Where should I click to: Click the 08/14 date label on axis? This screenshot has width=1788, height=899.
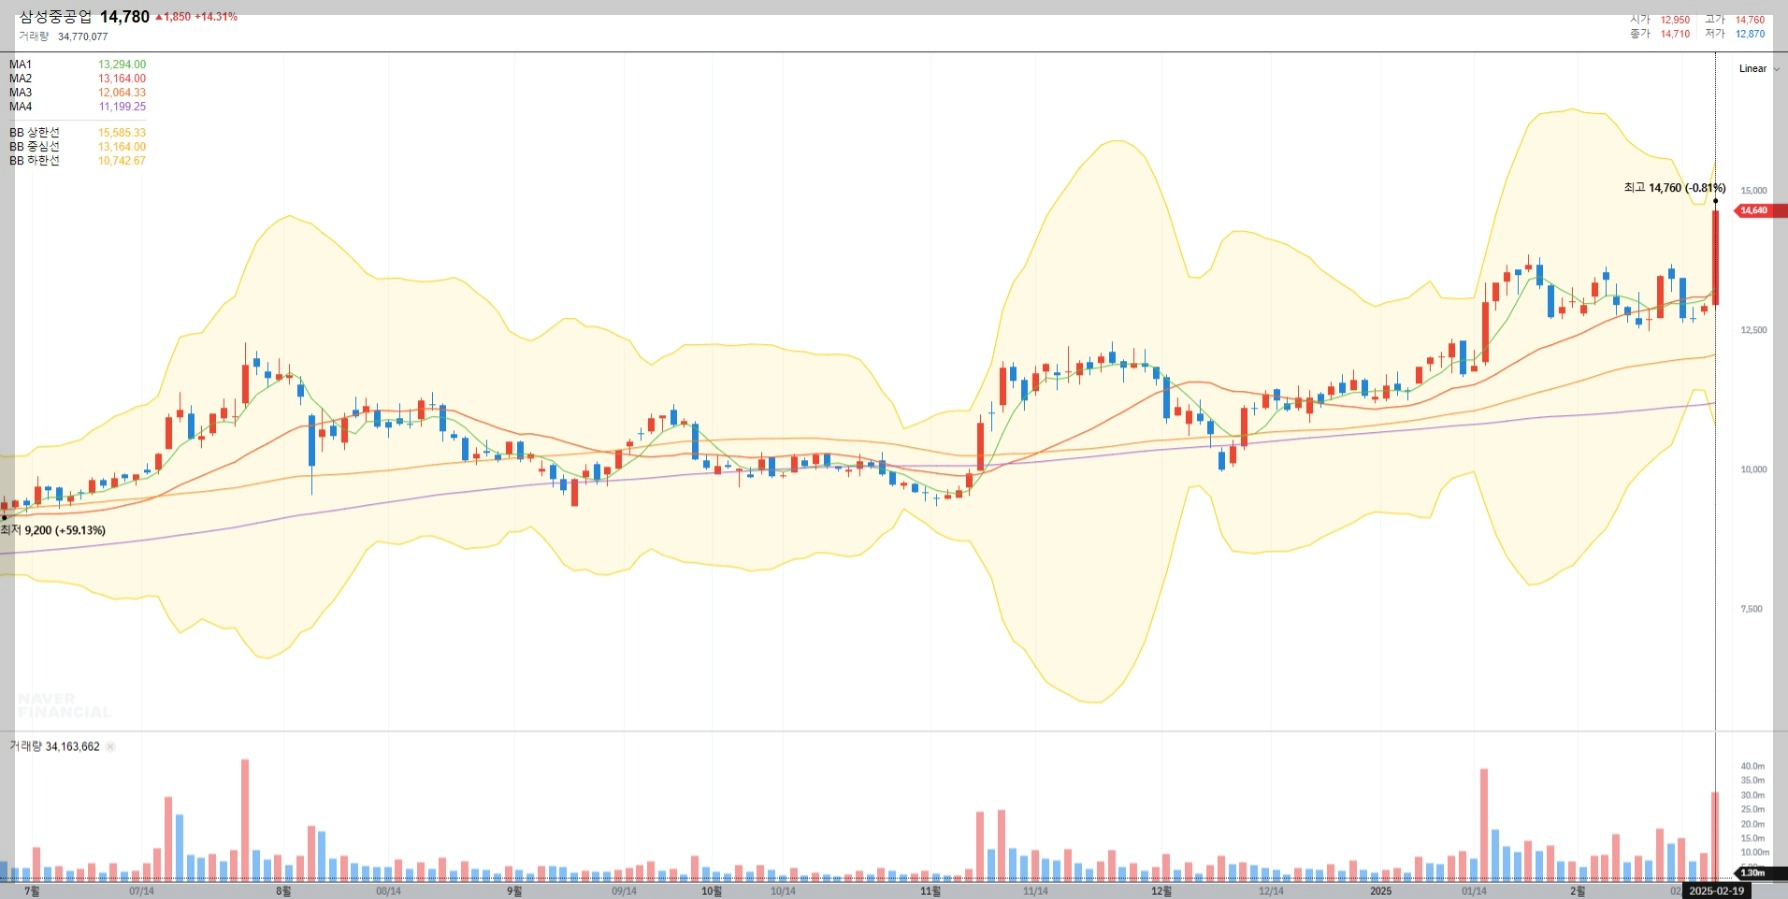(388, 891)
